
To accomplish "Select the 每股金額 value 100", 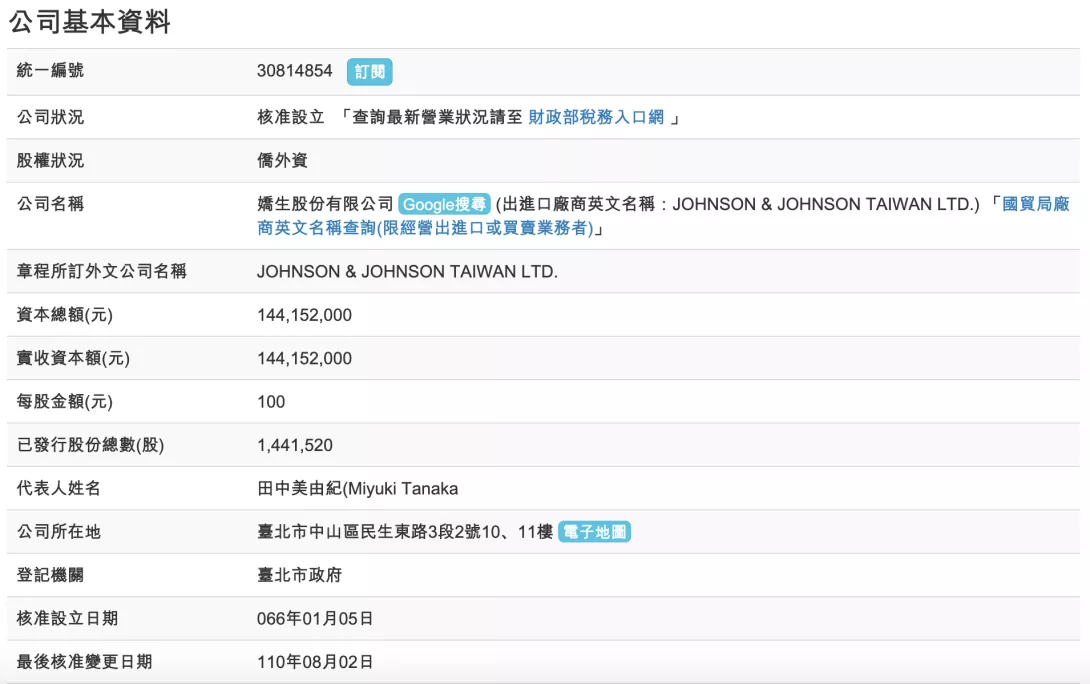I will click(271, 402).
